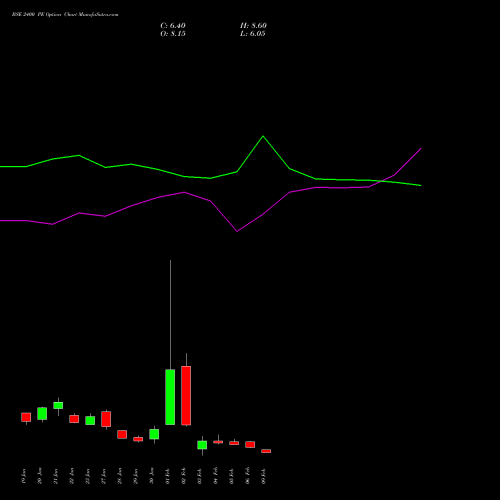
Task: Select the red candle for 06 Feb
Action: 250,444
